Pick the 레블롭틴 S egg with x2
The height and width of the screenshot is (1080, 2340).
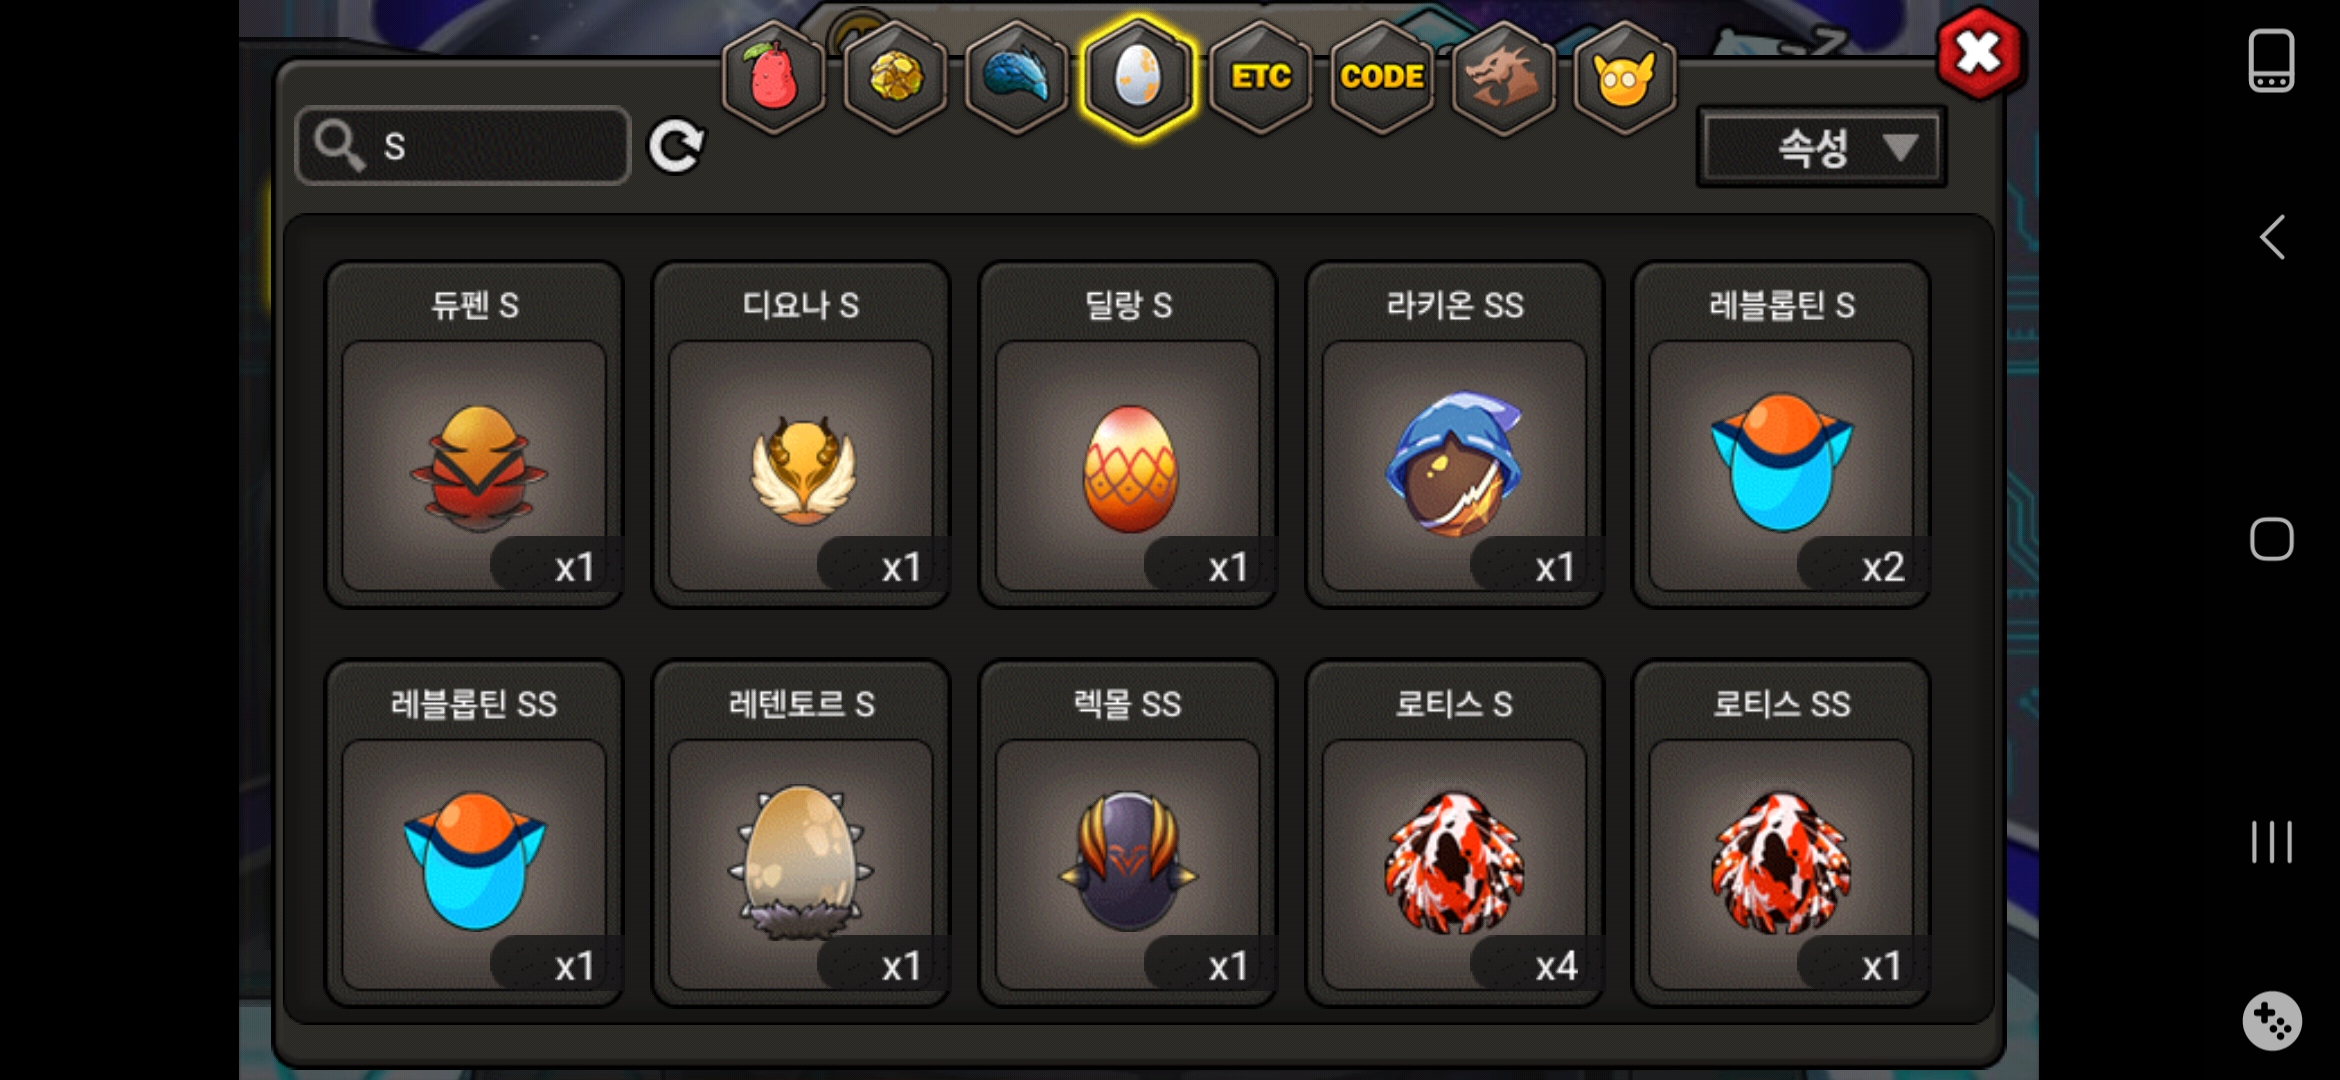point(1781,434)
